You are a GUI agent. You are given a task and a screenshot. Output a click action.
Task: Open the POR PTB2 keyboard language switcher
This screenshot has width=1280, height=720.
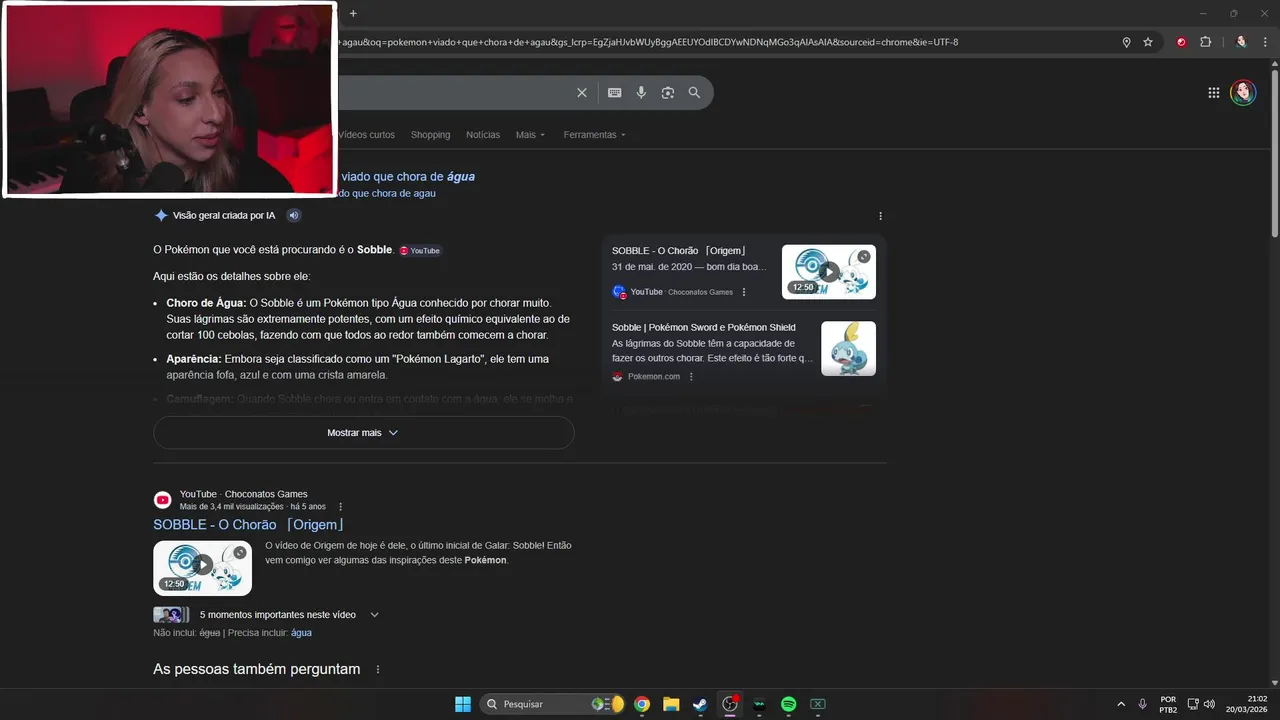click(1168, 704)
